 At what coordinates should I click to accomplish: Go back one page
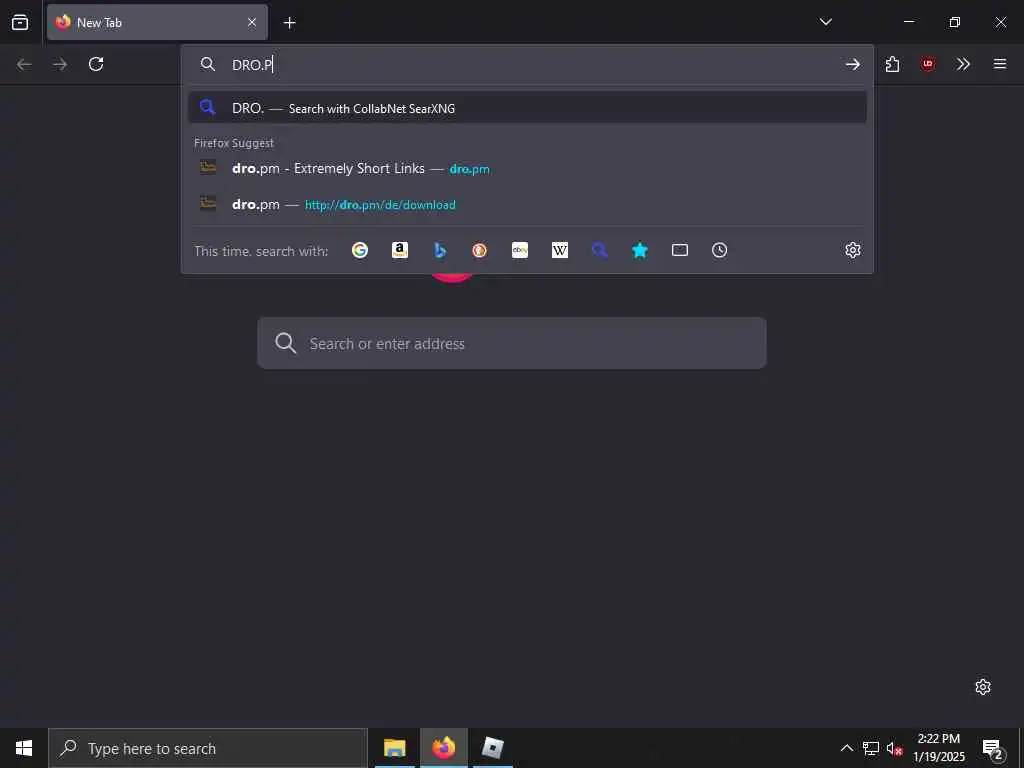point(24,64)
